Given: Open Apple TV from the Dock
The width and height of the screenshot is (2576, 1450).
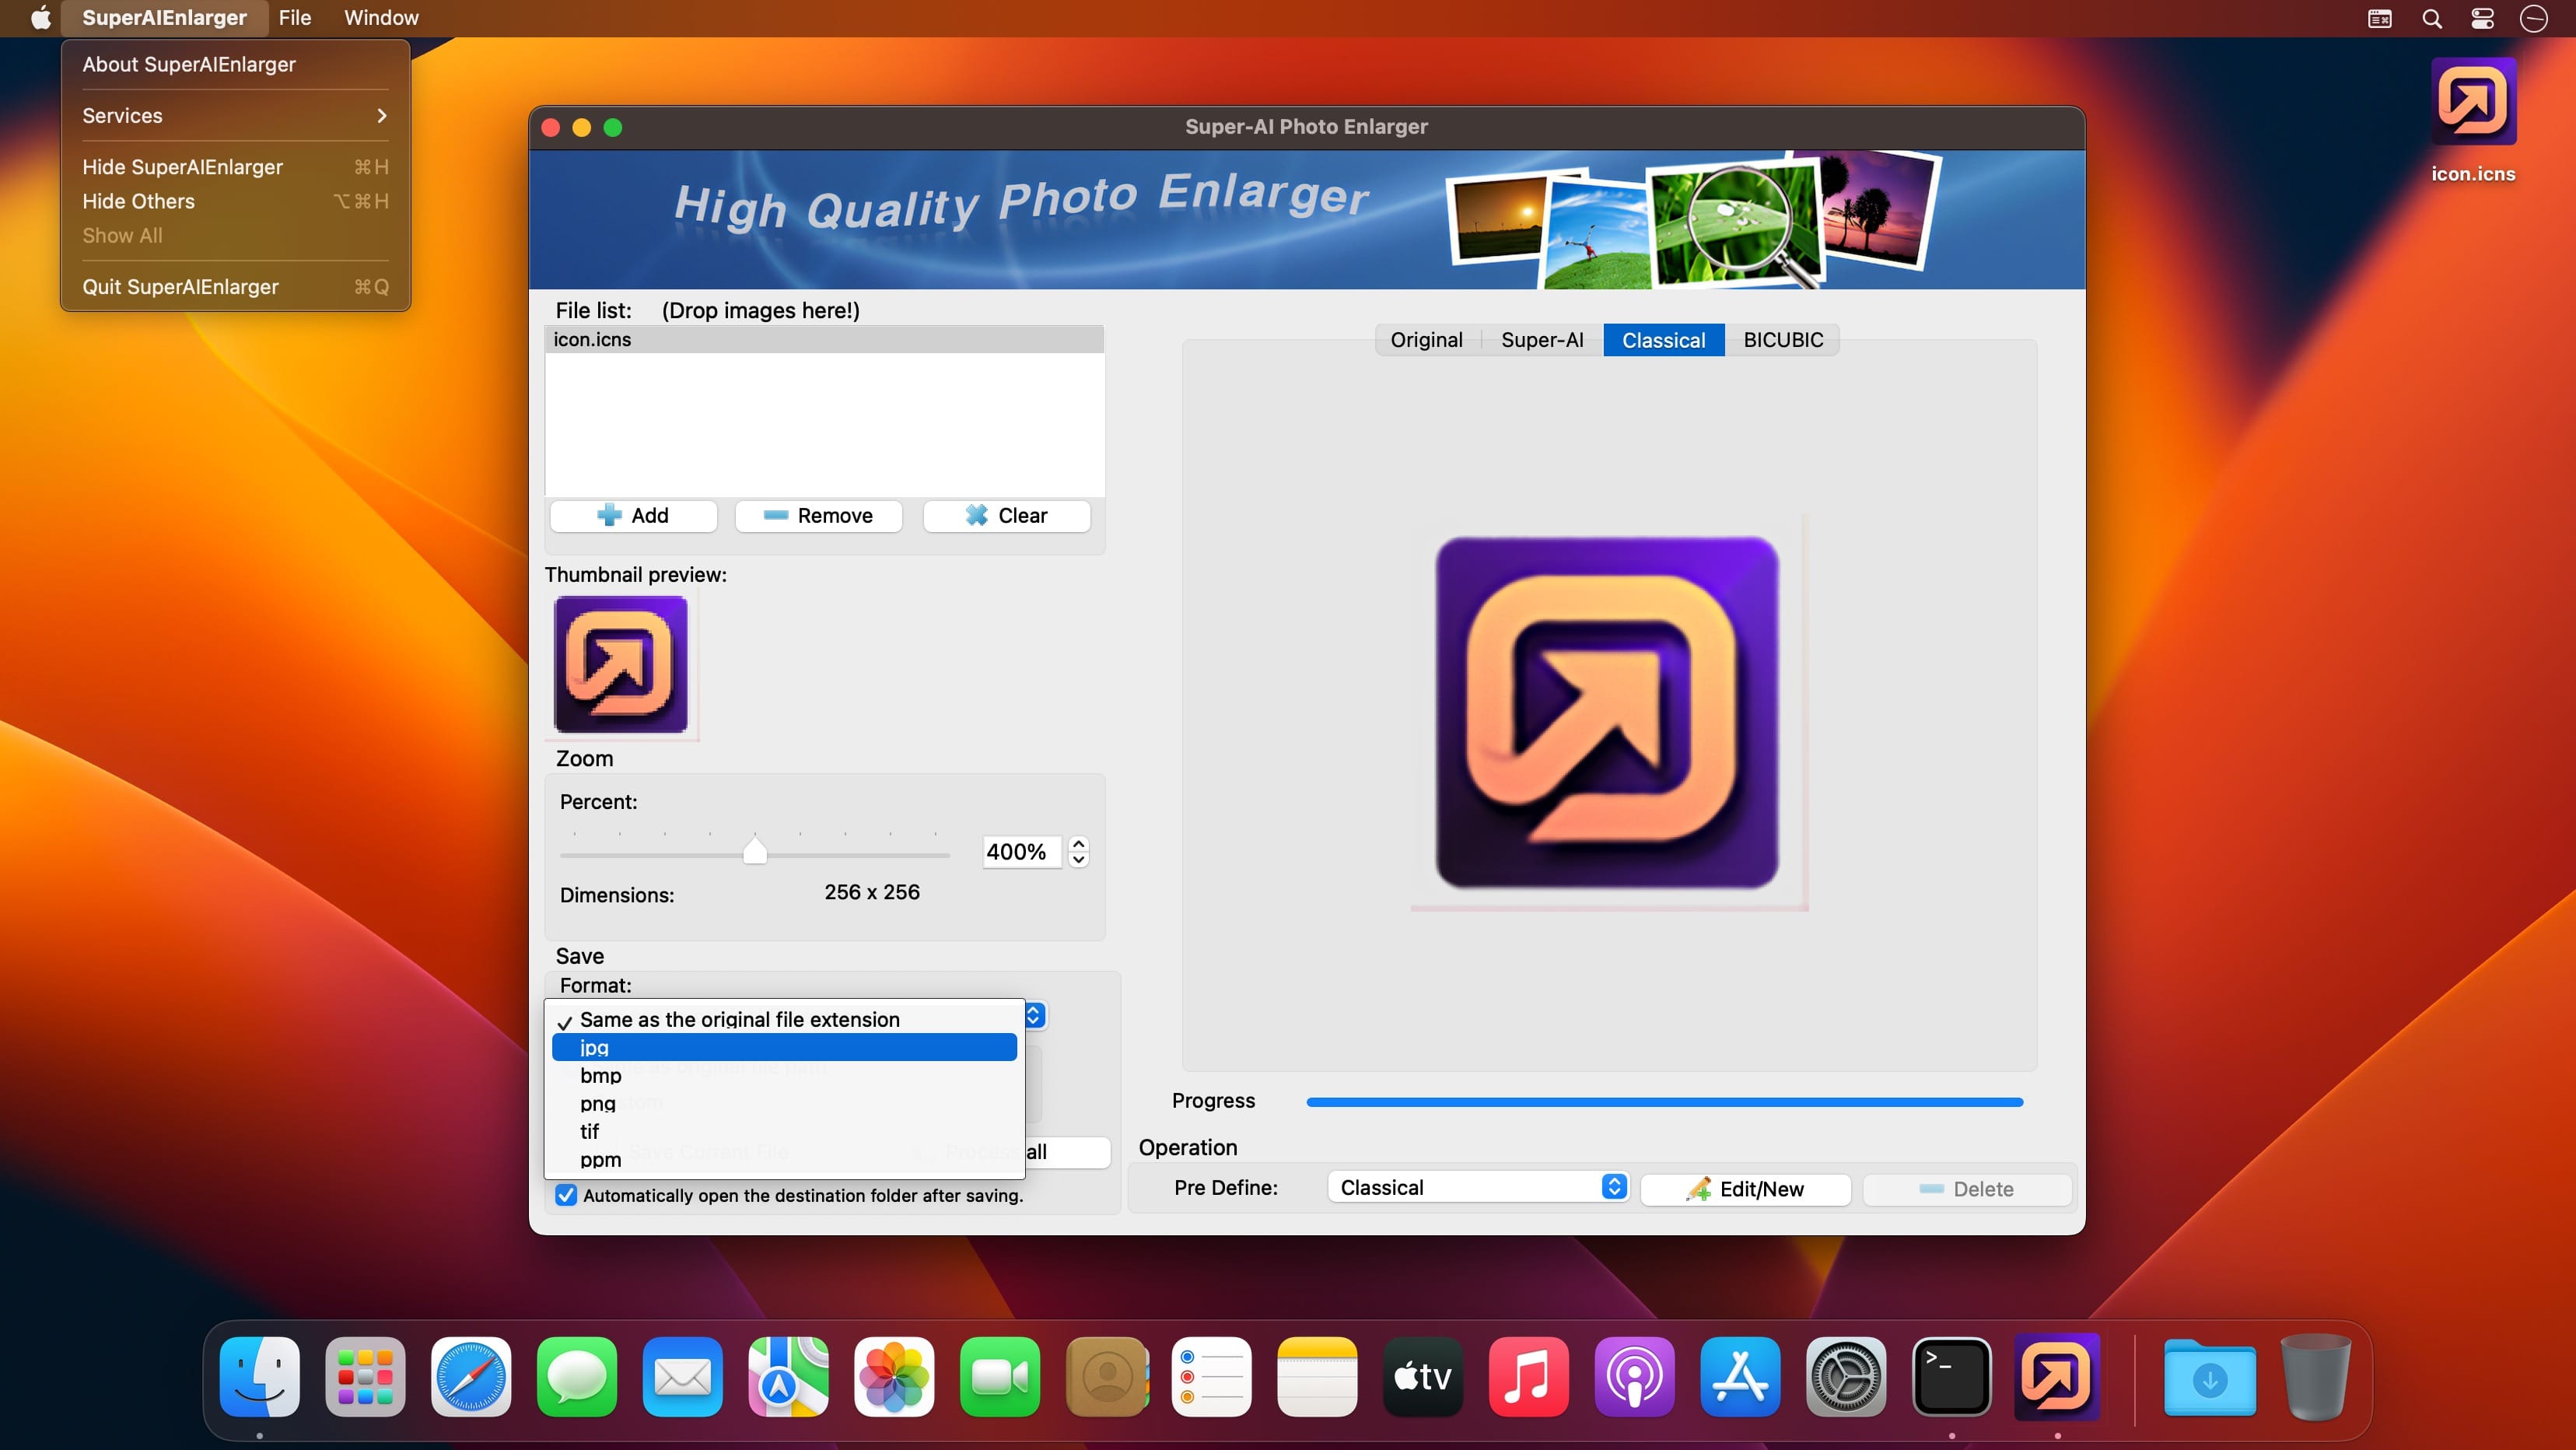Looking at the screenshot, I should [1423, 1377].
